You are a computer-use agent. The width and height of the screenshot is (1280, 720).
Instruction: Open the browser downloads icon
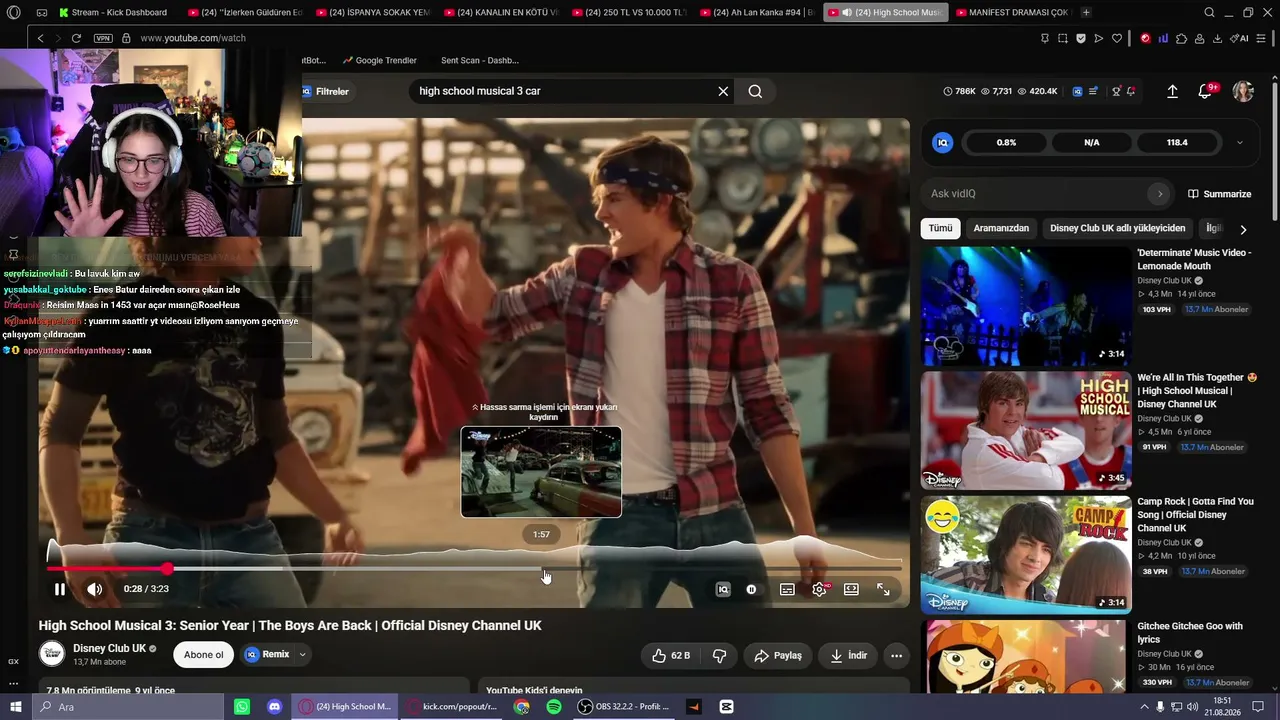point(1217,38)
